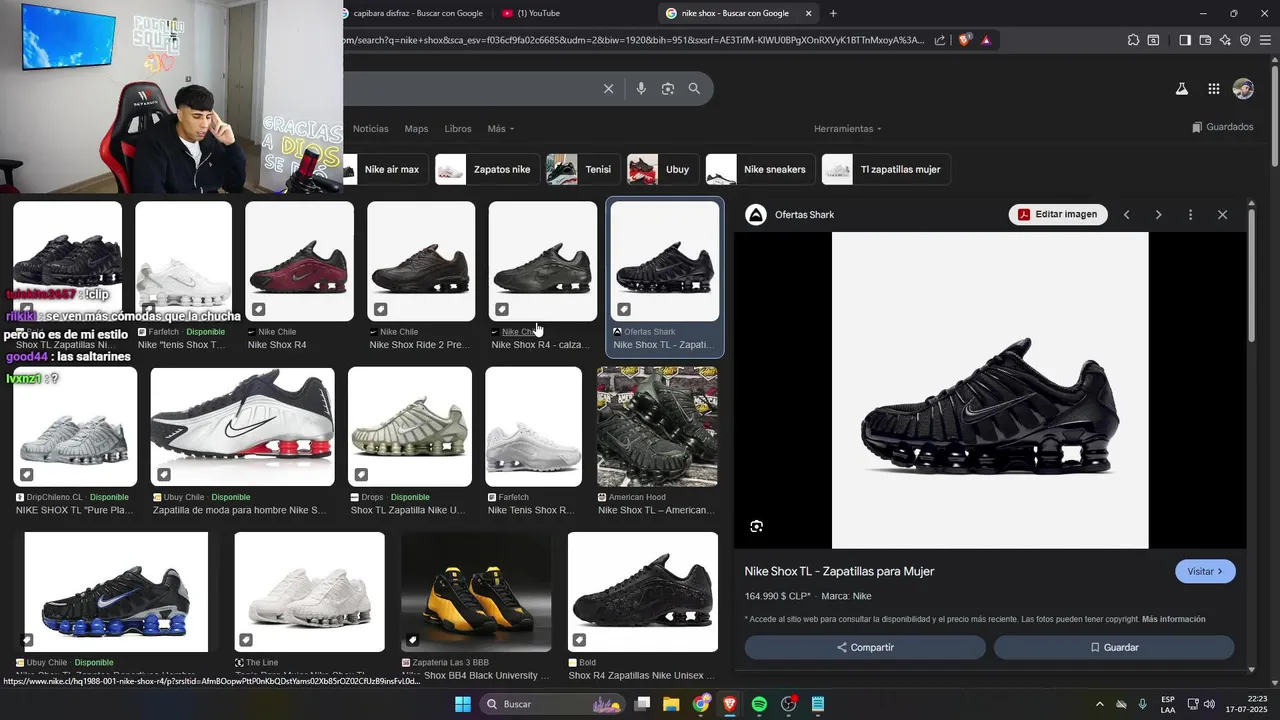Open OBS Studio from the taskbar
Image resolution: width=1280 pixels, height=720 pixels.
[789, 704]
